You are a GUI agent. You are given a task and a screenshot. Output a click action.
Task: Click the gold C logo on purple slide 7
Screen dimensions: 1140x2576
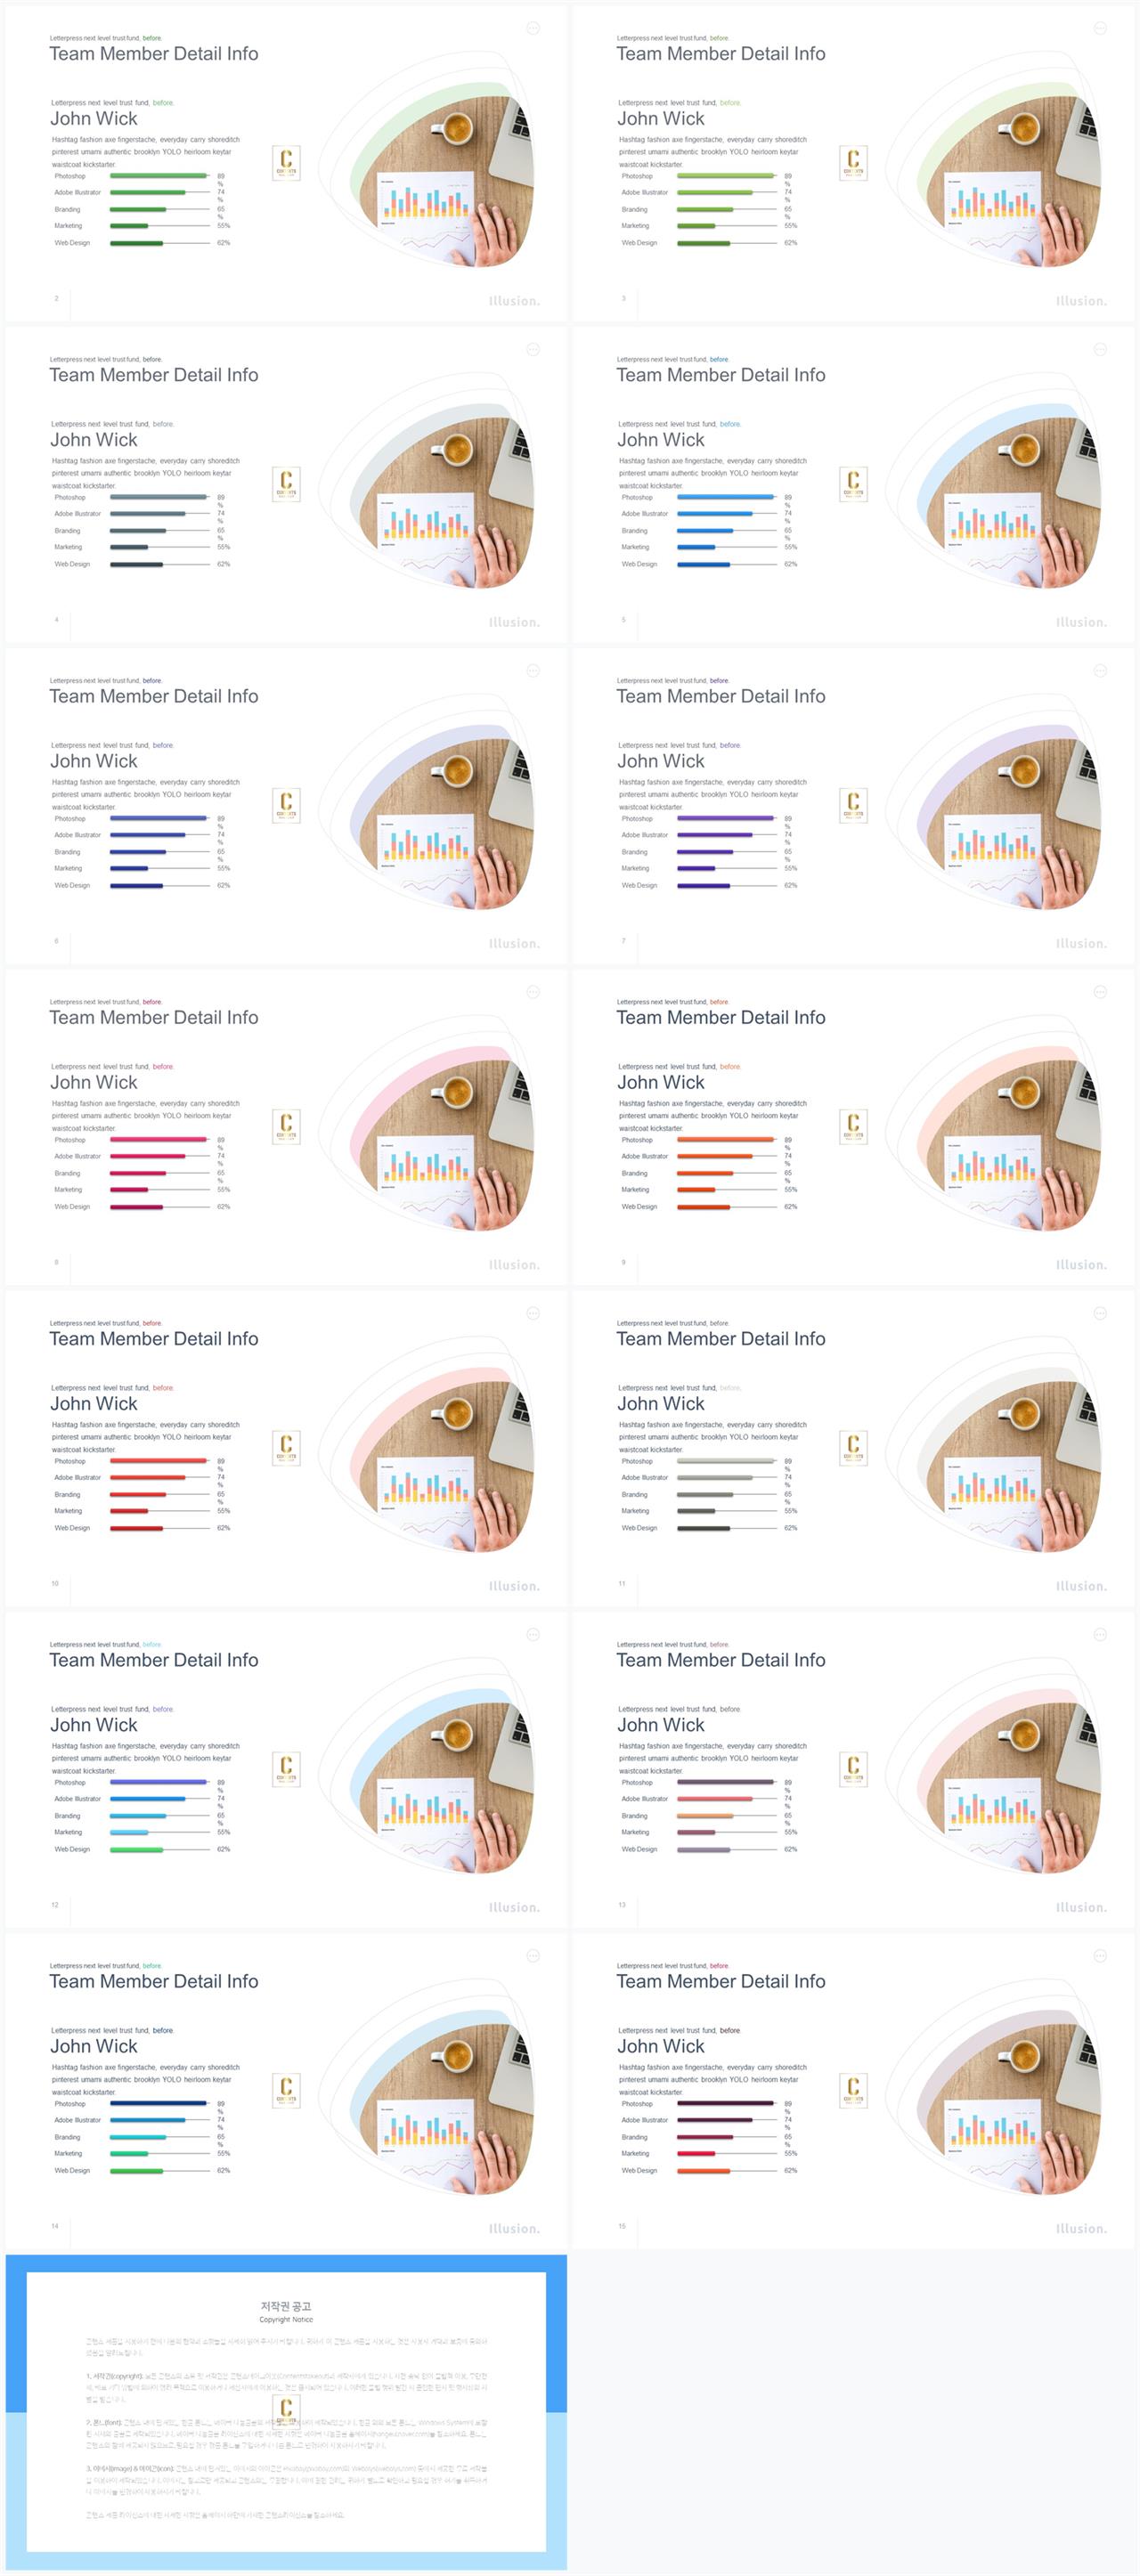tap(853, 805)
